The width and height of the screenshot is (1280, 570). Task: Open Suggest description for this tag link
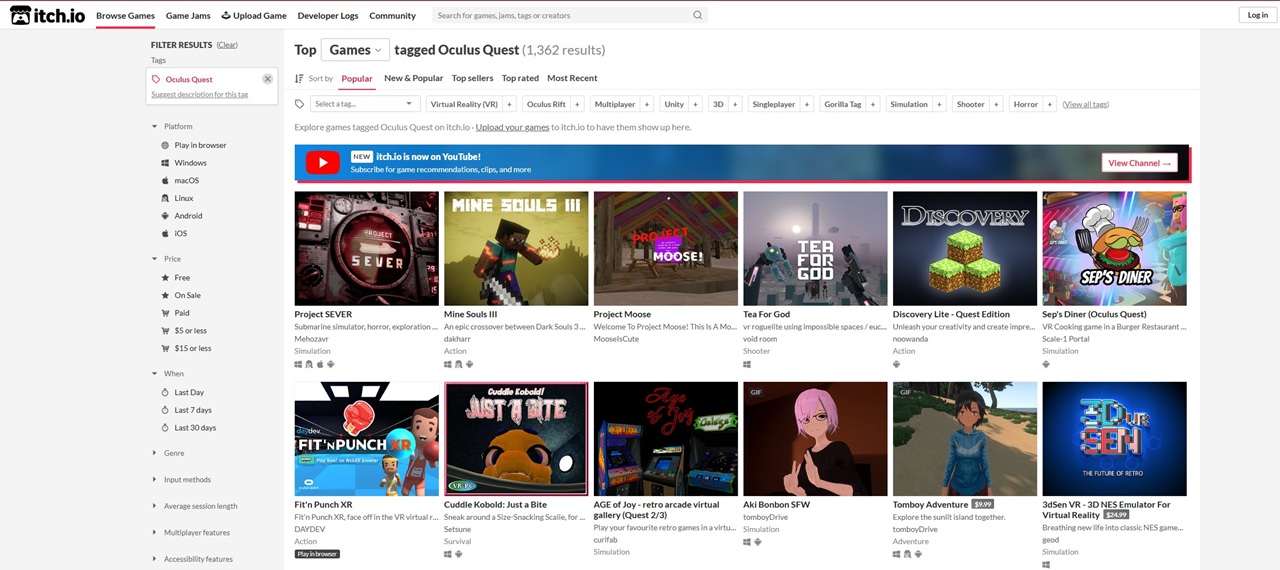[x=200, y=94]
